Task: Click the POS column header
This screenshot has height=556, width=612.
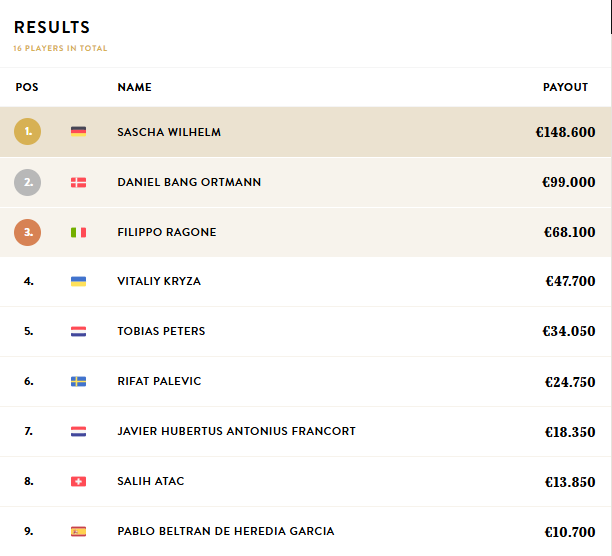Action: [x=27, y=87]
